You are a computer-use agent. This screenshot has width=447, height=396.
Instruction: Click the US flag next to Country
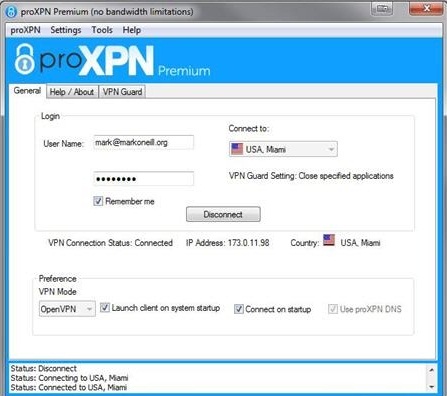click(x=329, y=240)
